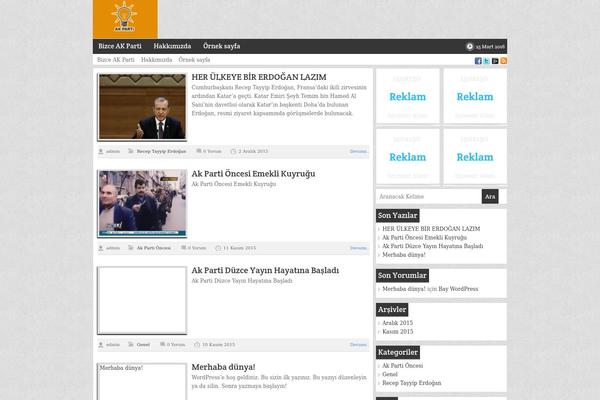
Task: Click the clock icon beside the date
Action: pos(470,46)
